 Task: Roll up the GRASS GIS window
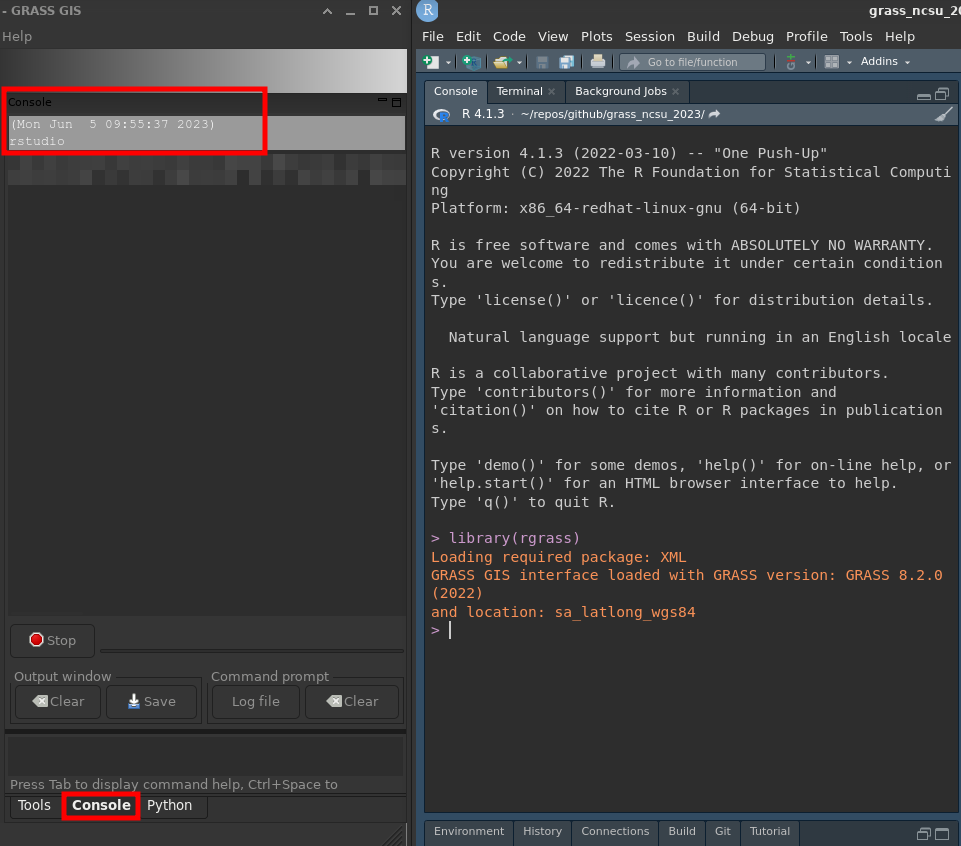tap(328, 11)
